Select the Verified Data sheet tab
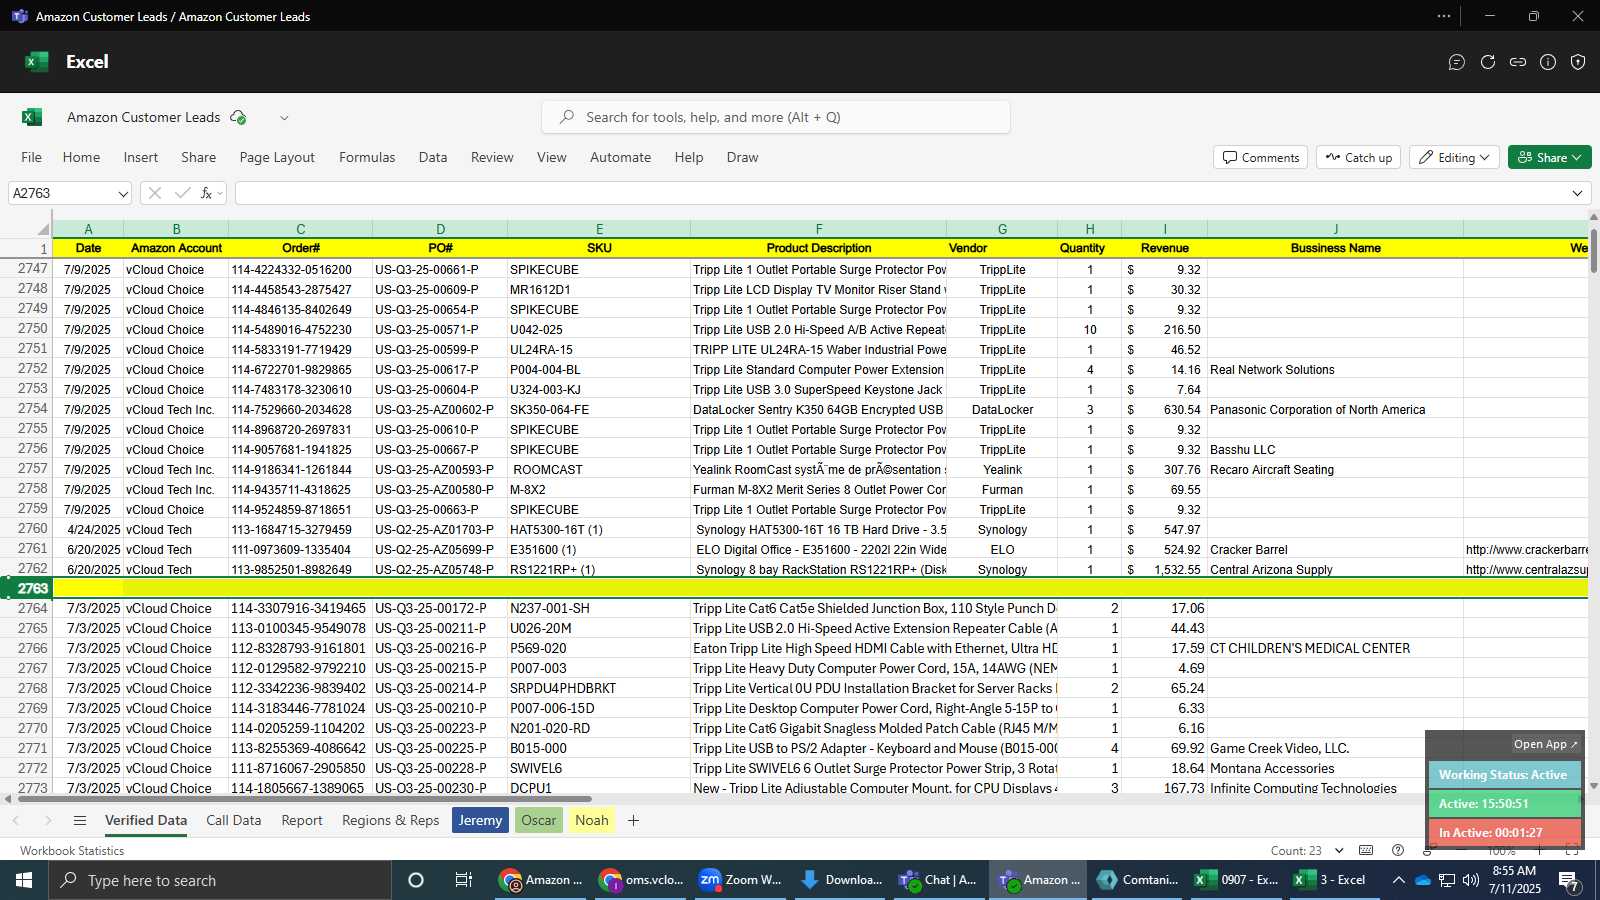This screenshot has height=900, width=1600. [x=146, y=820]
